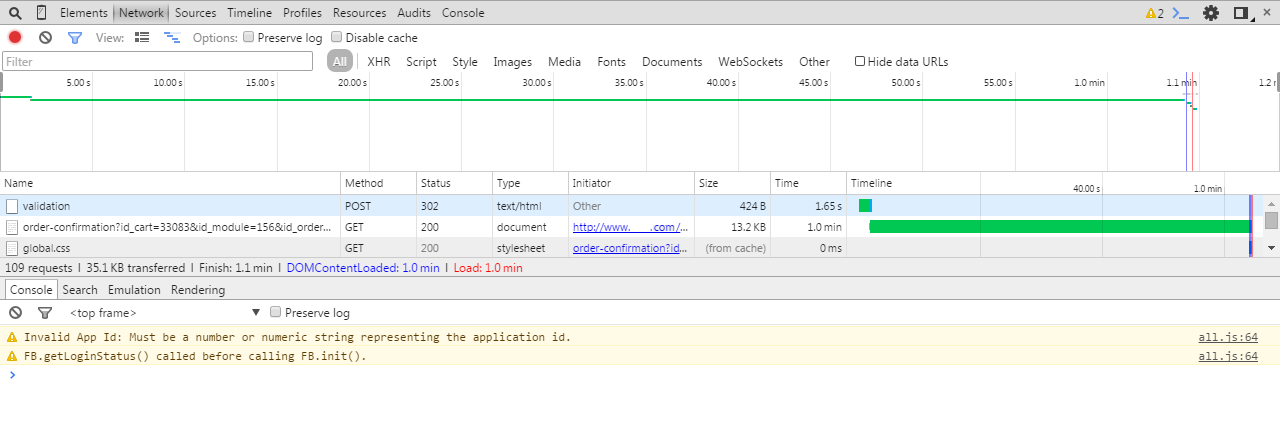Image resolution: width=1280 pixels, height=424 pixels.
Task: Click the request list scrollbar down arrow
Action: pyautogui.click(x=1271, y=247)
